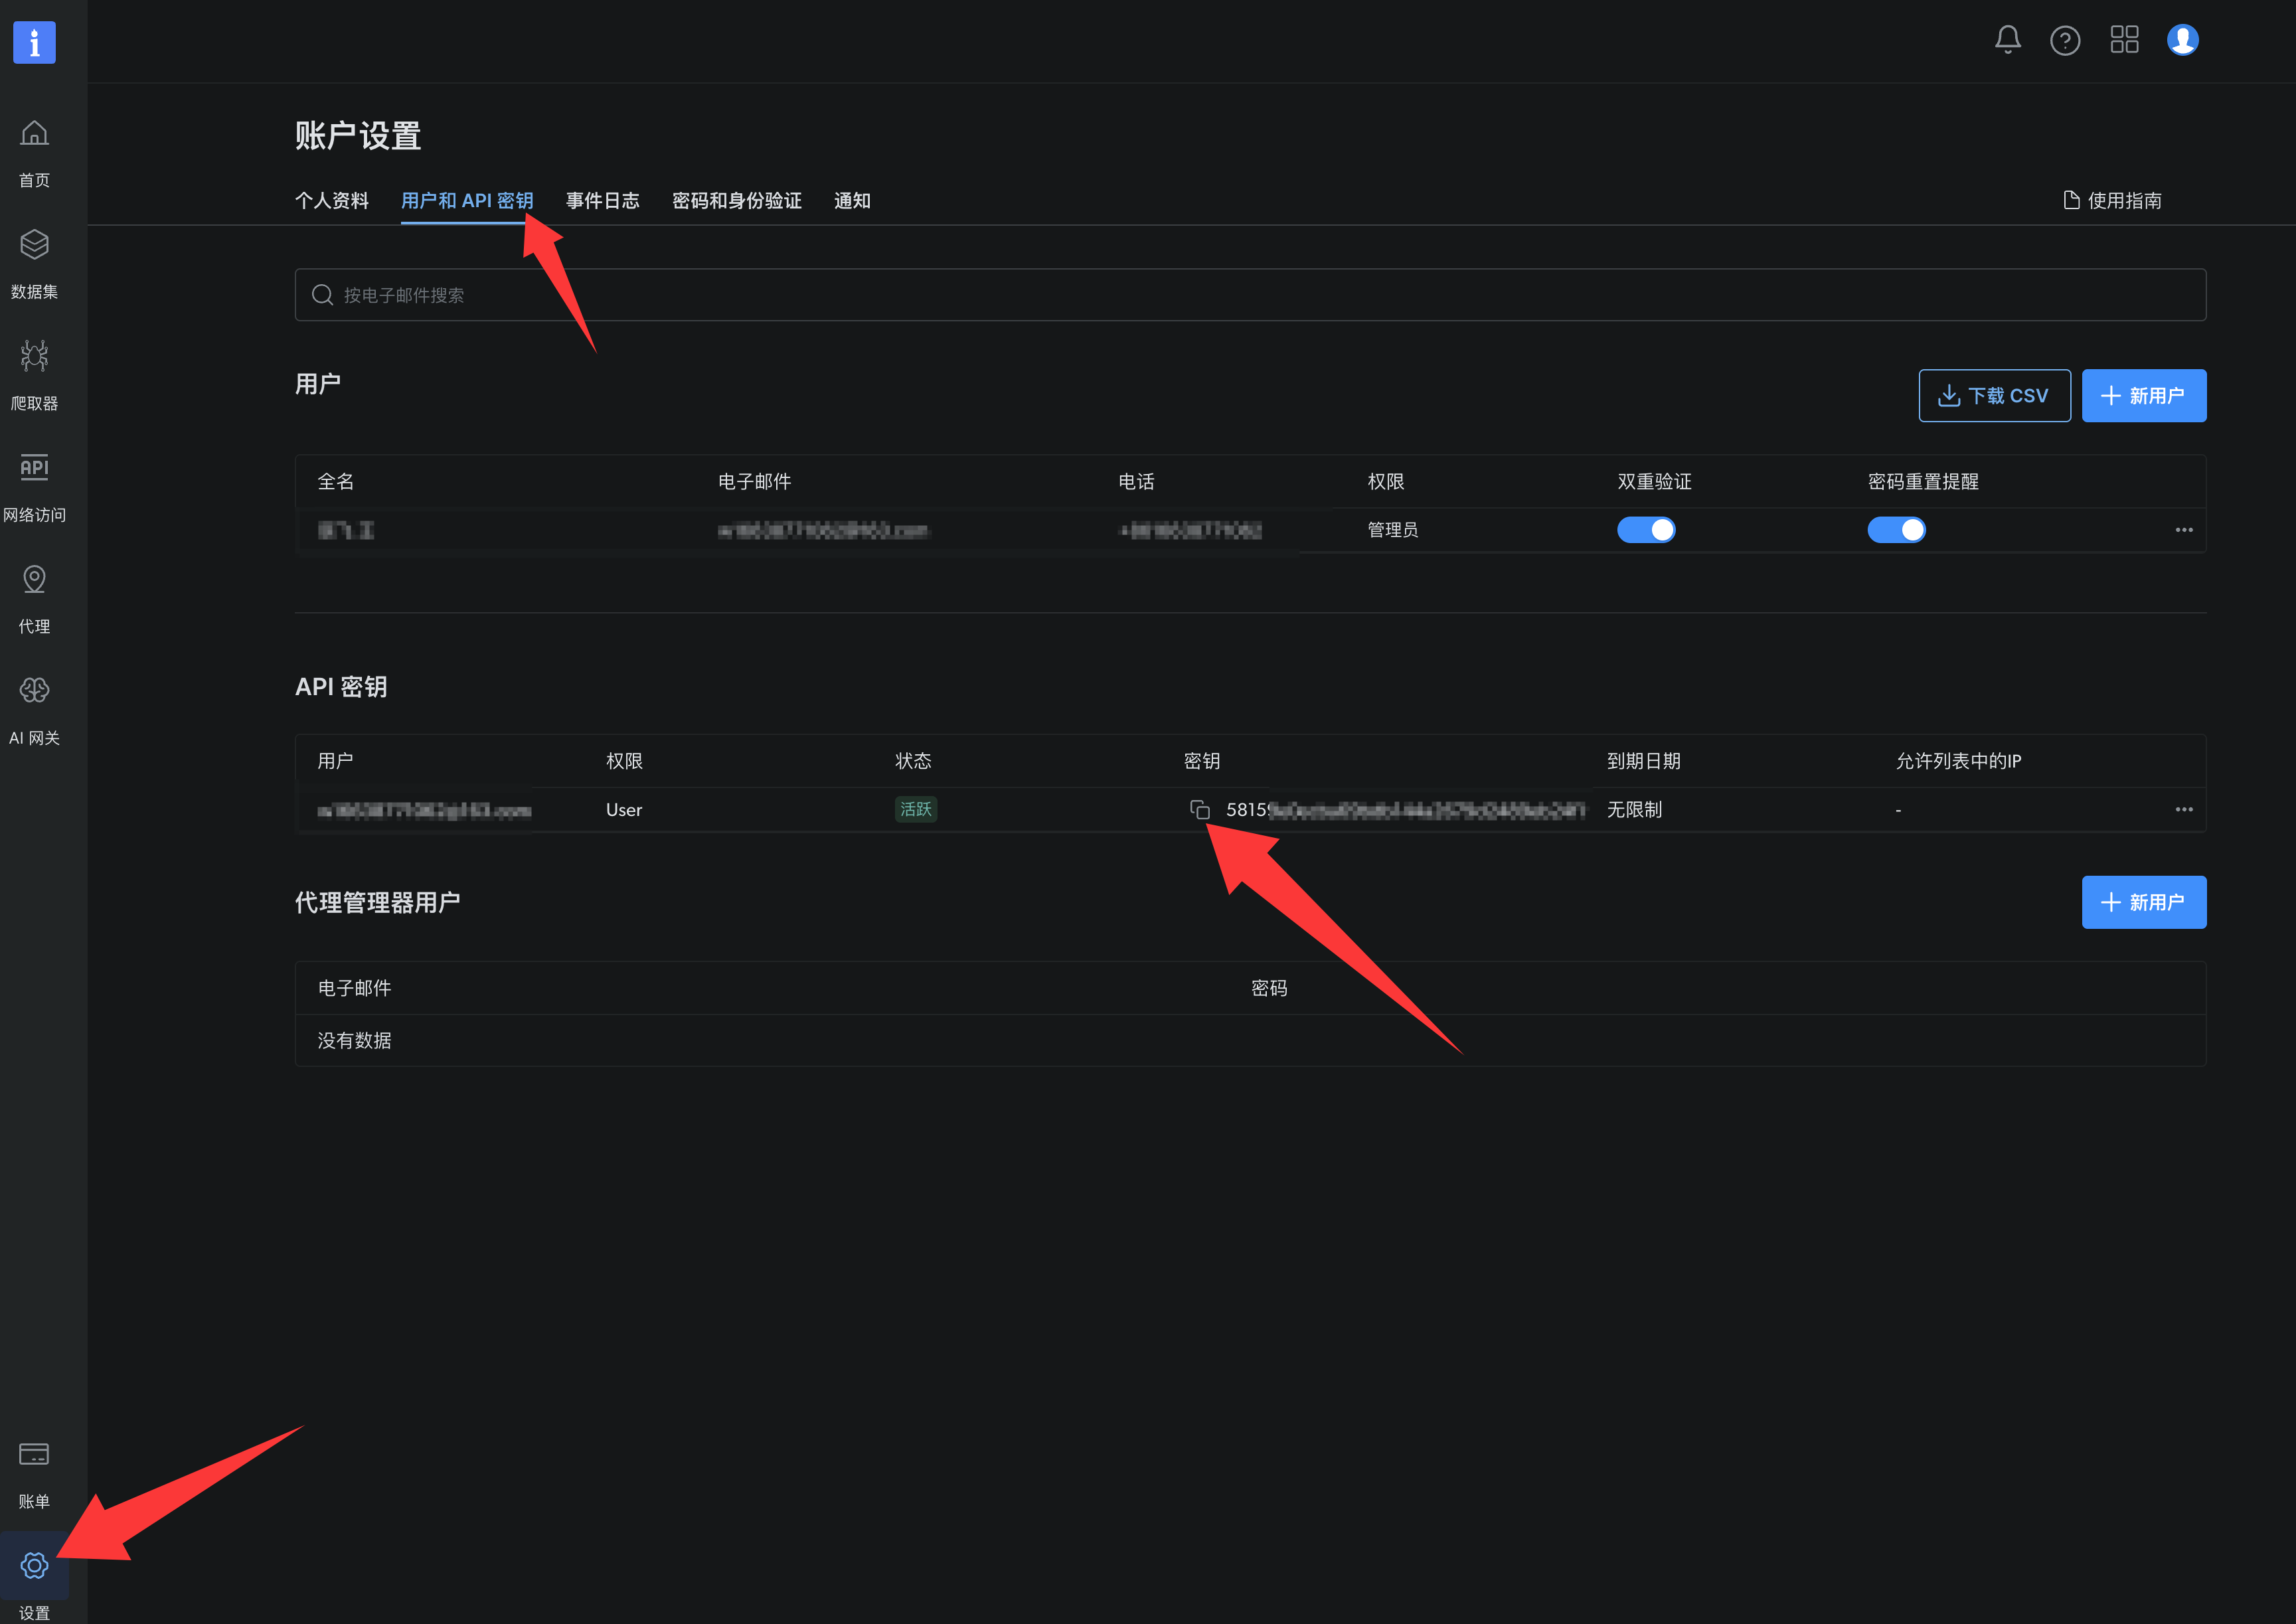Open 爬取器 scraper section
Viewport: 2296px width, 1624px height.
pyautogui.click(x=34, y=376)
